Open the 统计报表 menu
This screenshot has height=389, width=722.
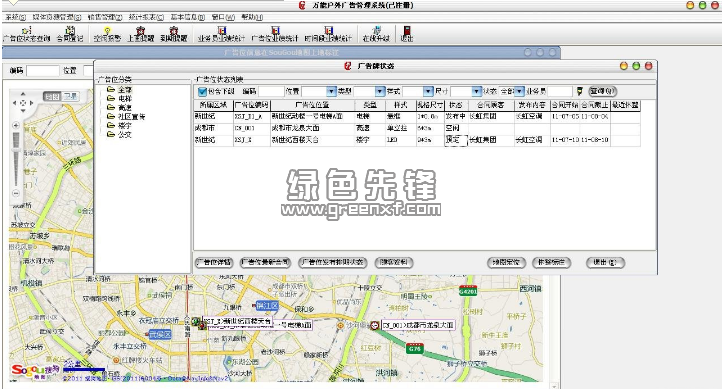146,17
